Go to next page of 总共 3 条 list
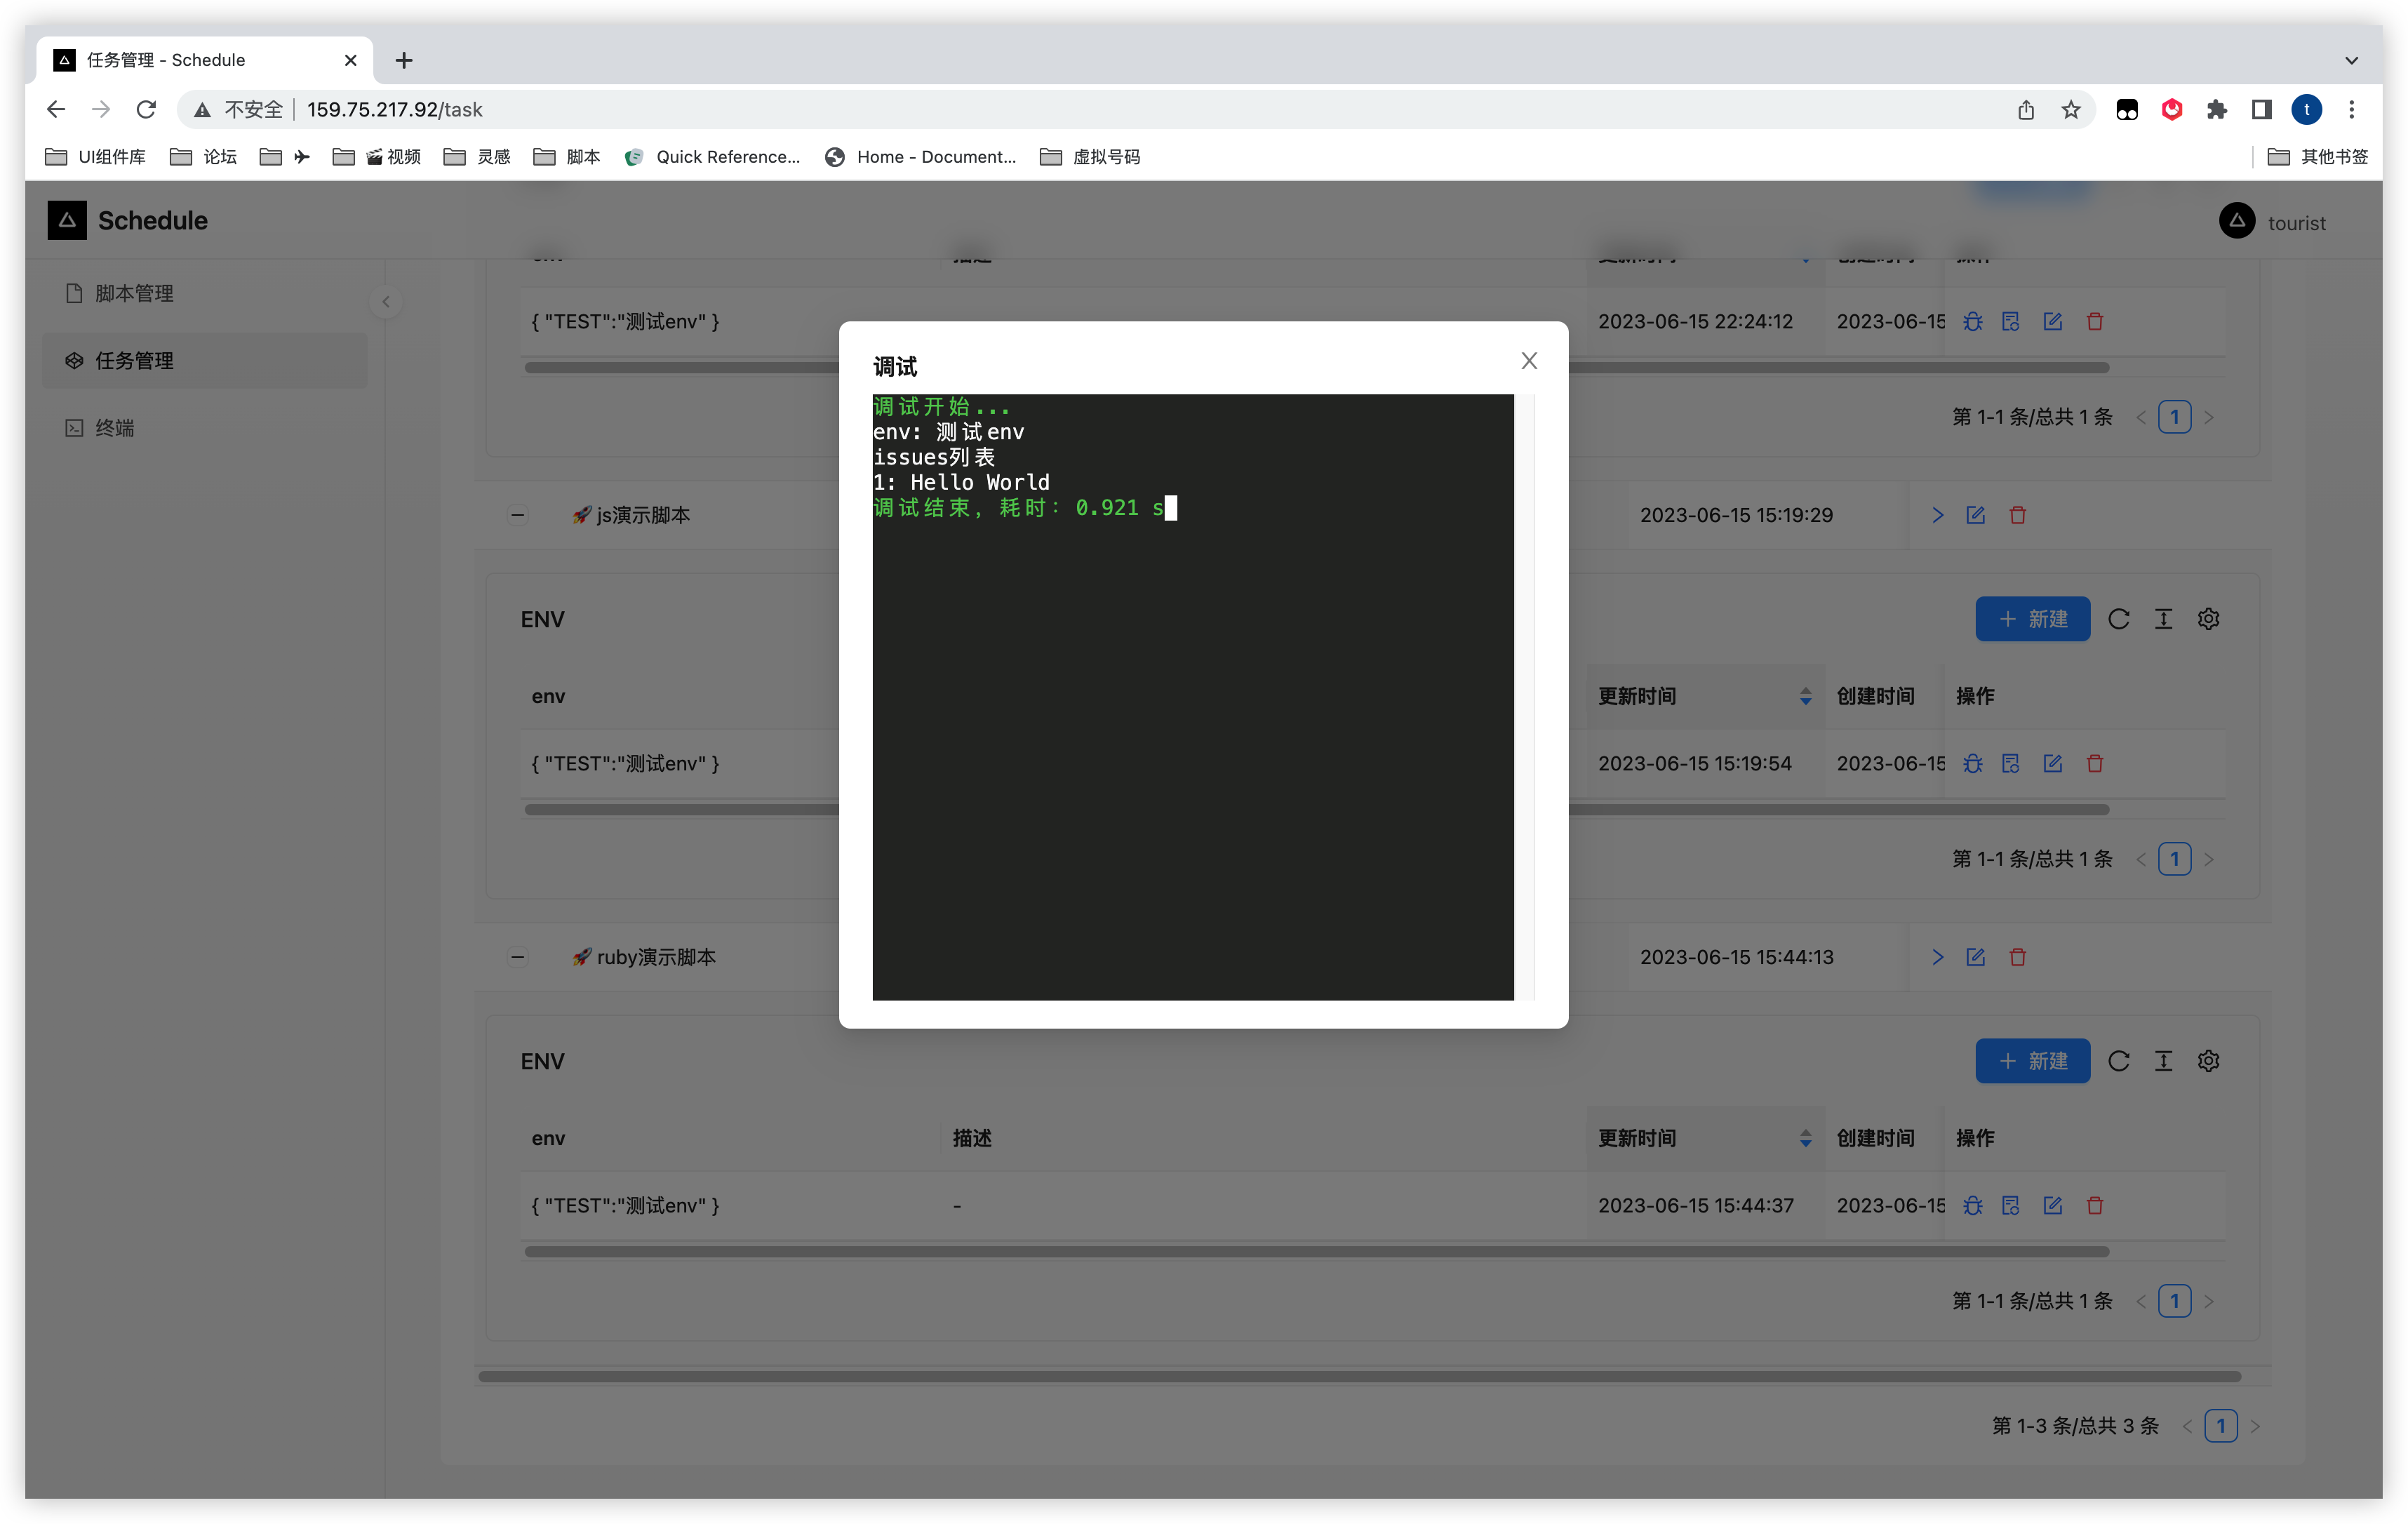The width and height of the screenshot is (2408, 1524). pyautogui.click(x=2256, y=1426)
